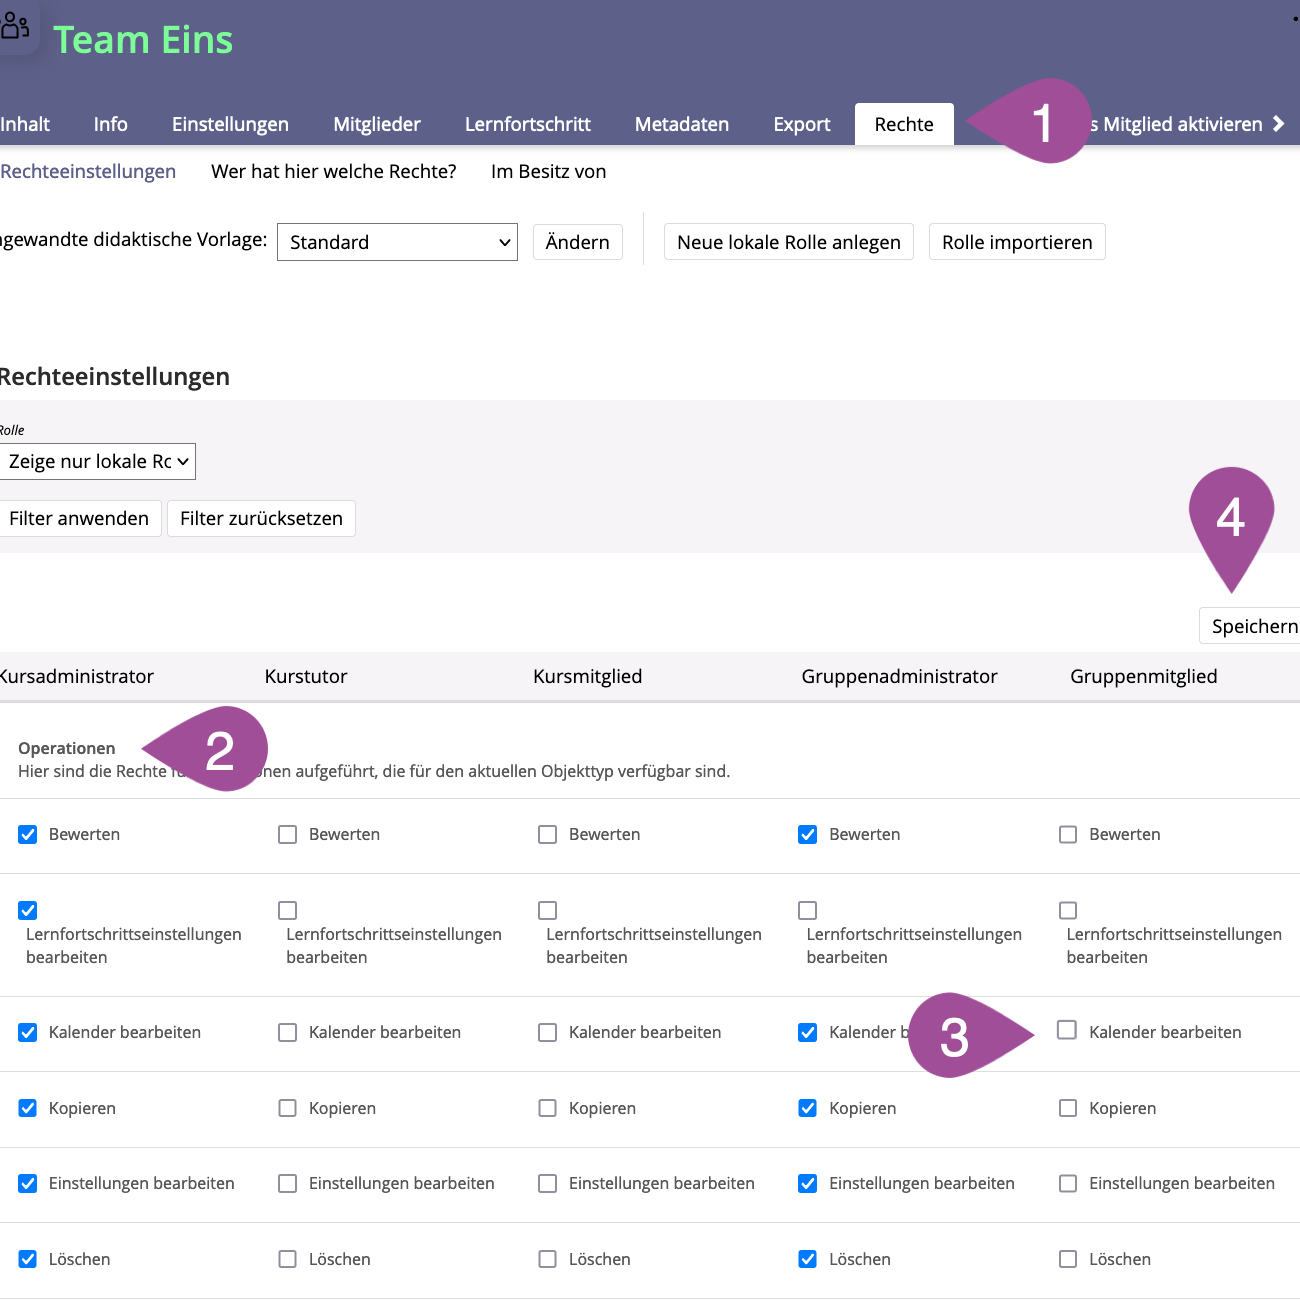Apply the filter with 'Filter anwenden'
The image size is (1300, 1300).
(x=79, y=518)
